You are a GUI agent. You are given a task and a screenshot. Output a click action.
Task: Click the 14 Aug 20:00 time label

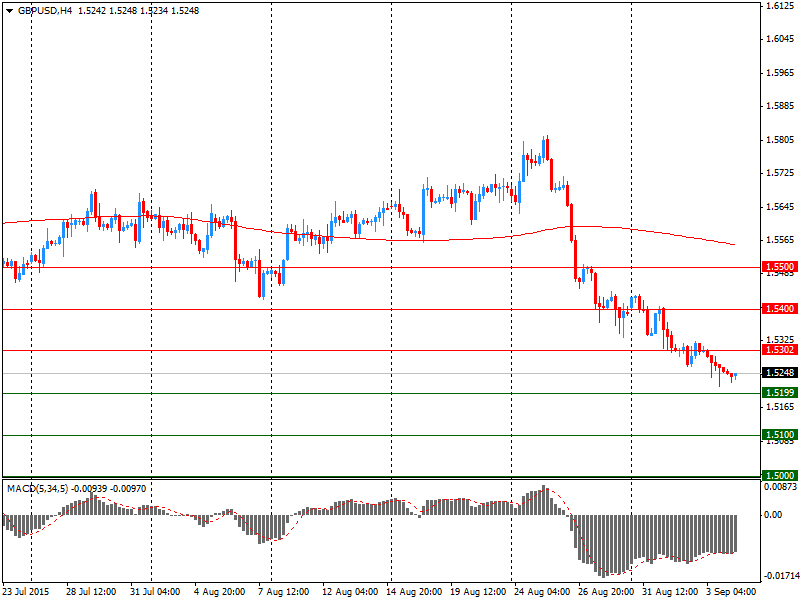[414, 592]
